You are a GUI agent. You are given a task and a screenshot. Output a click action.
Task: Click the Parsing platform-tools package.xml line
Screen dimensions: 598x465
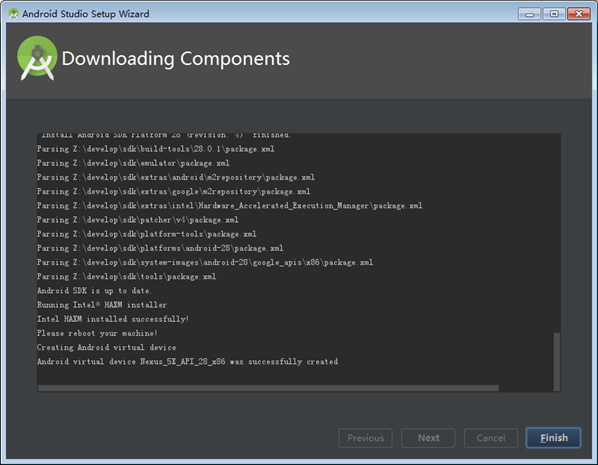point(146,234)
